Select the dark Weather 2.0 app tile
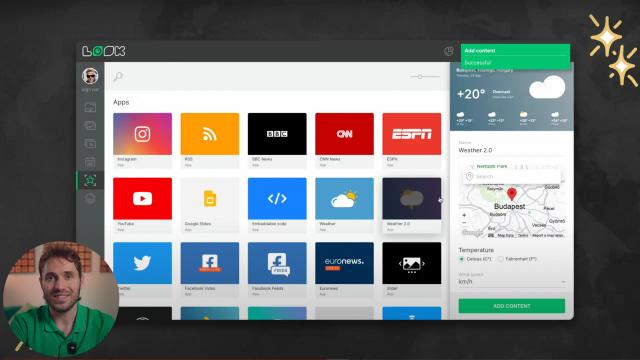This screenshot has height=360, width=640. pyautogui.click(x=412, y=205)
